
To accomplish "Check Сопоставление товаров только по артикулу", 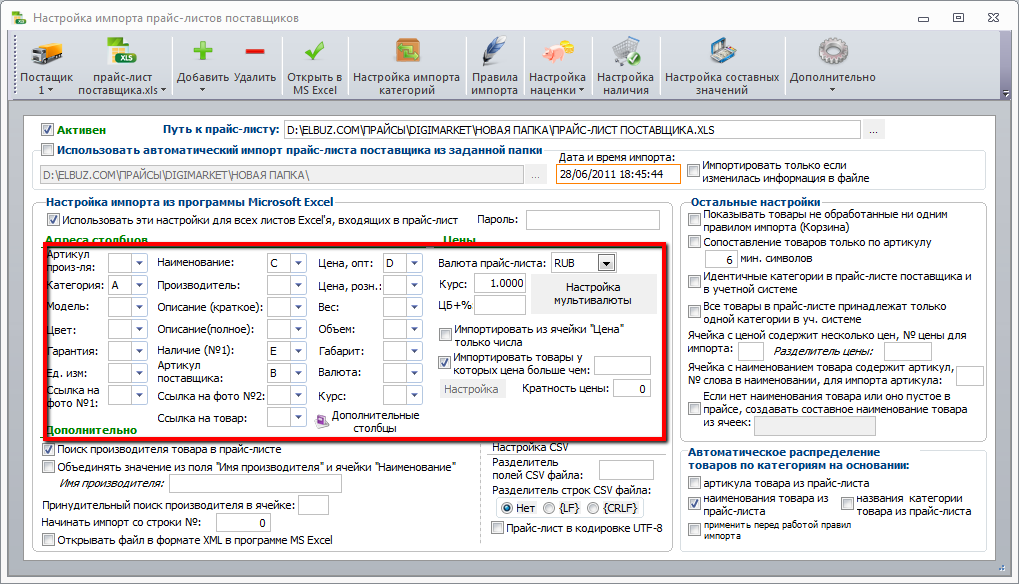I will pos(695,242).
